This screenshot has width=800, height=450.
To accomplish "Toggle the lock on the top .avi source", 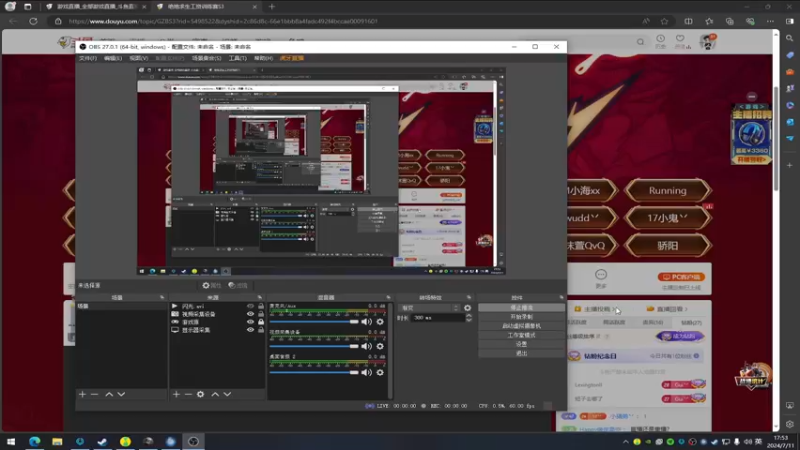I will coord(261,306).
